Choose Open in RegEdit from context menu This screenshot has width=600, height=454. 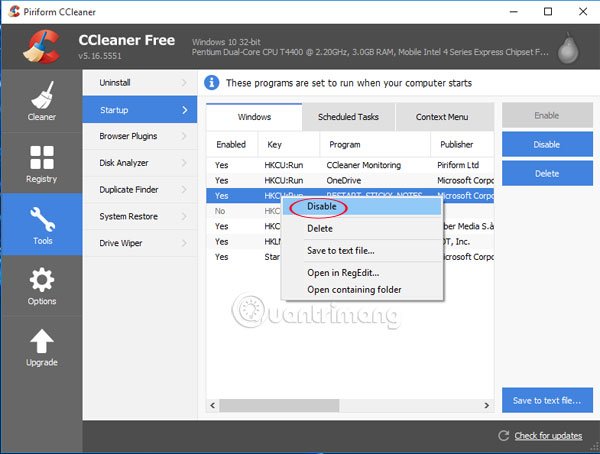pos(362,273)
